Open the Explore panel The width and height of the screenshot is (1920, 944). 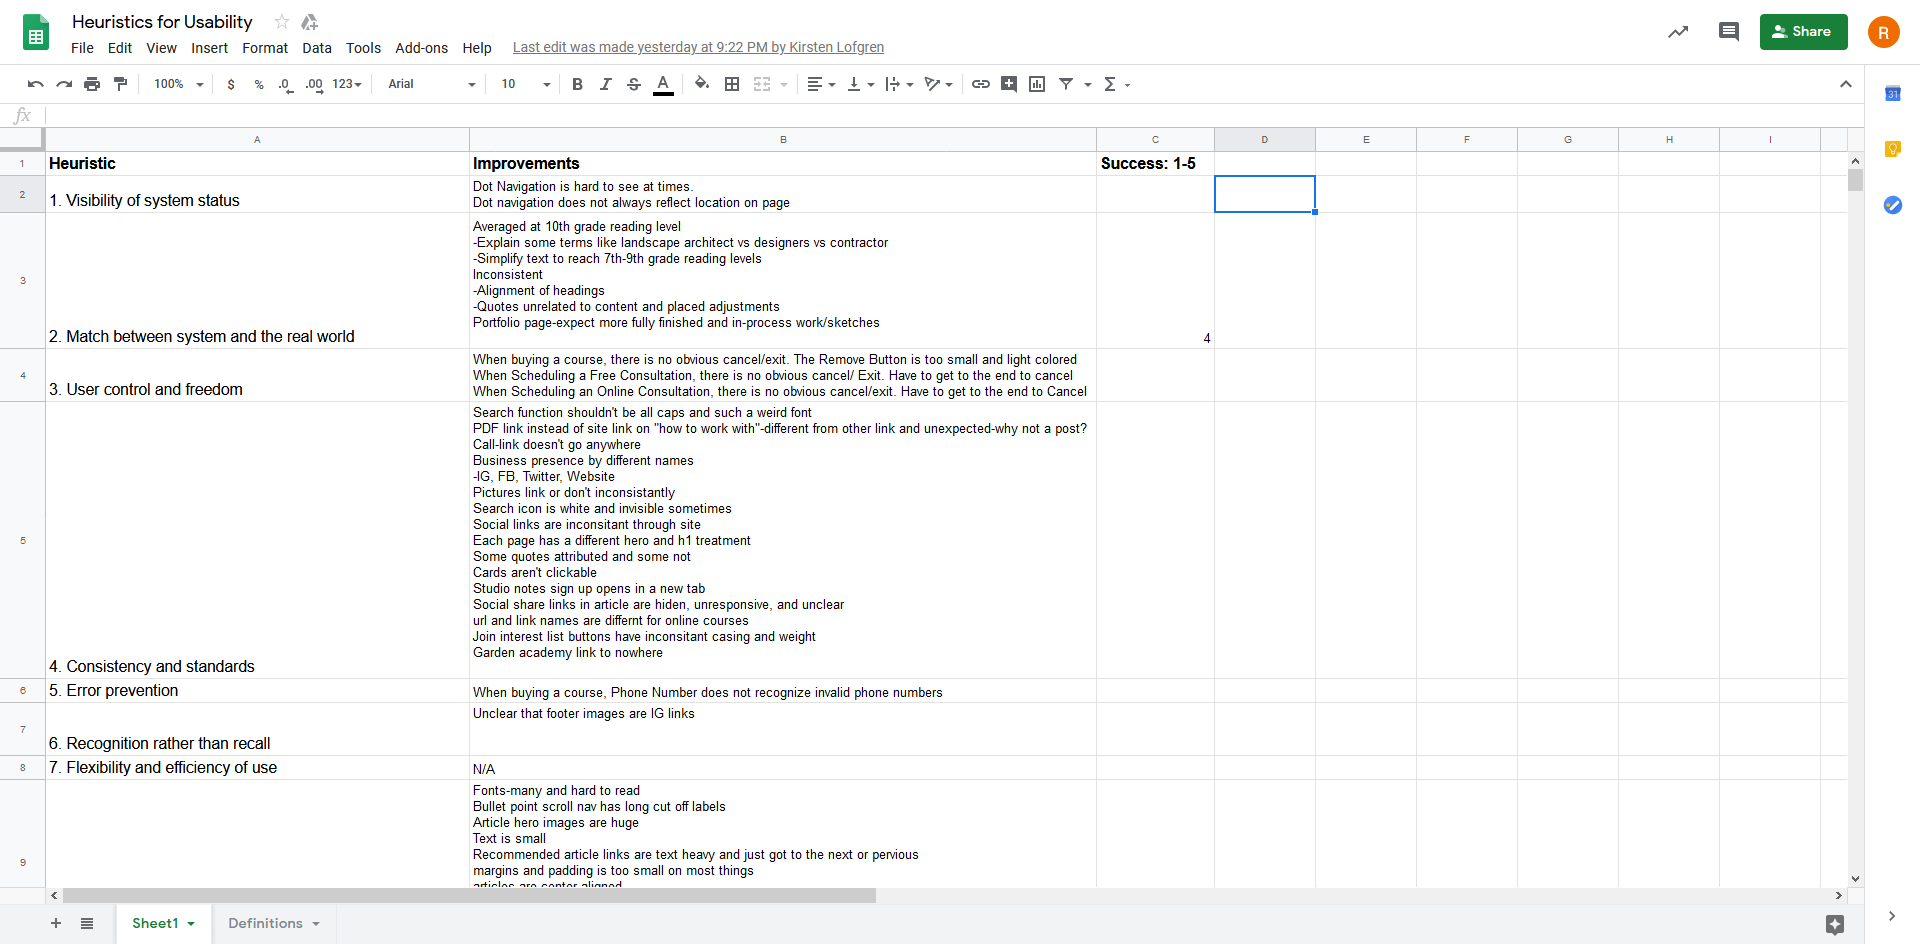(x=1835, y=924)
